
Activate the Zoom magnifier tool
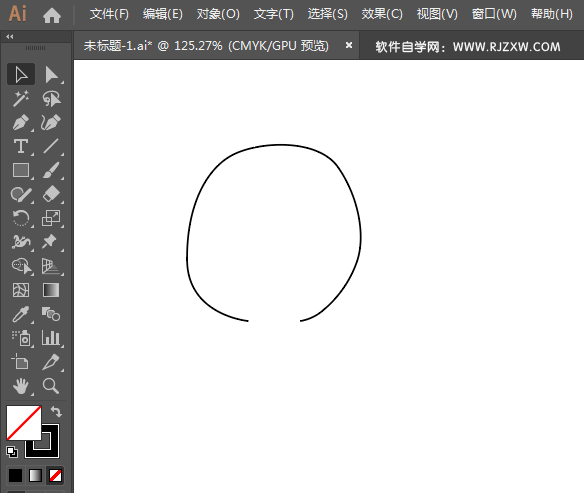pyautogui.click(x=51, y=386)
